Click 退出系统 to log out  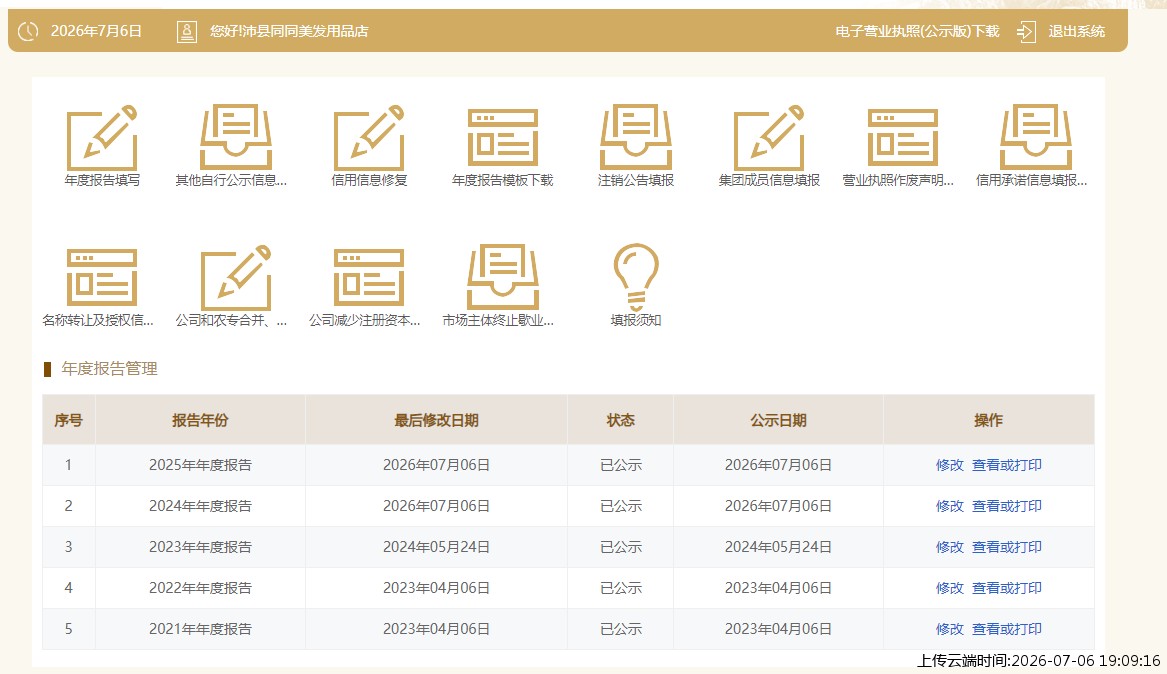pos(1076,31)
